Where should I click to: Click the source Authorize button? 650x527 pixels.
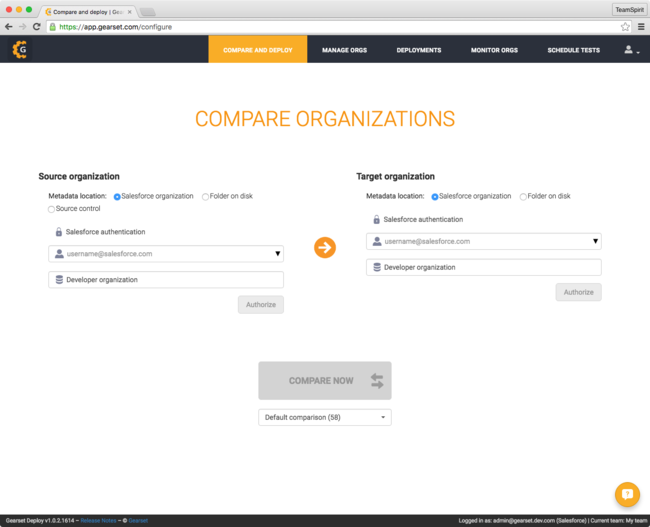[x=261, y=305]
